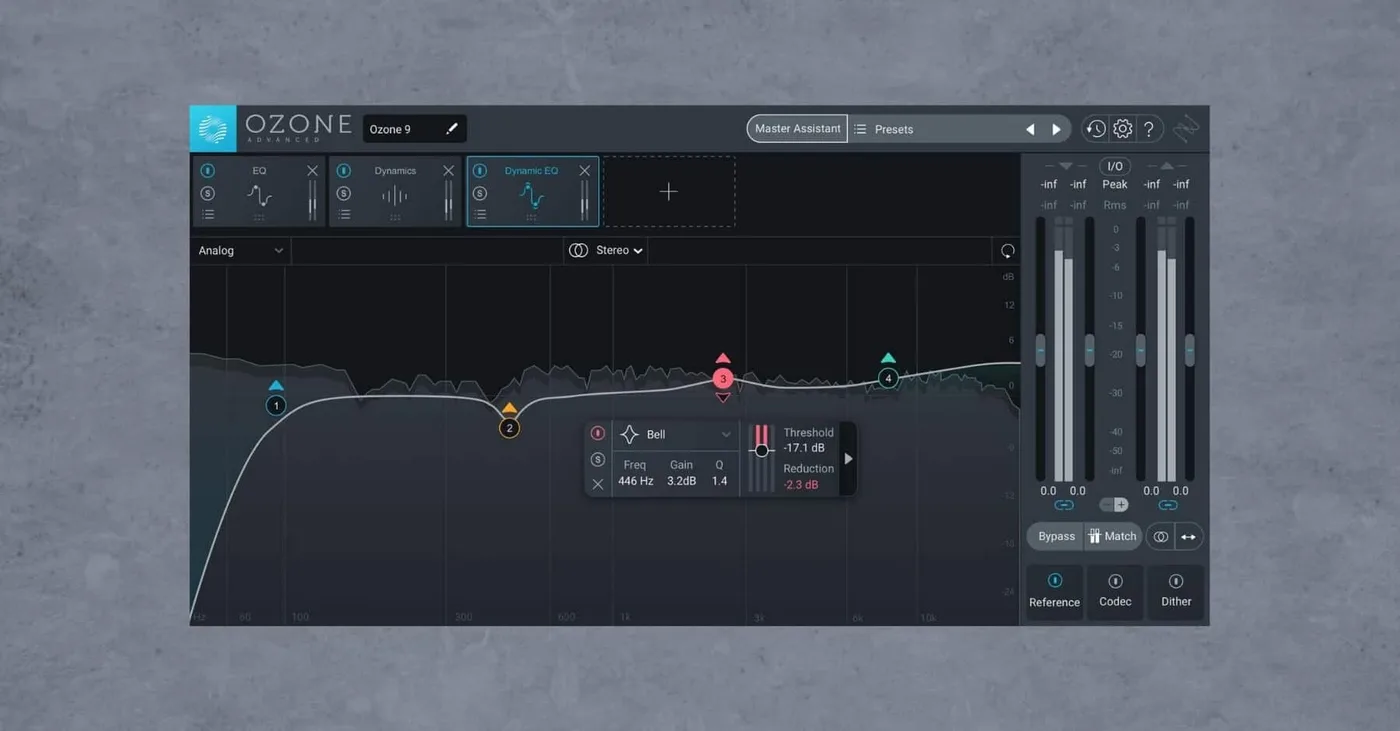
Task: Click the question mark help icon
Action: coord(1149,129)
